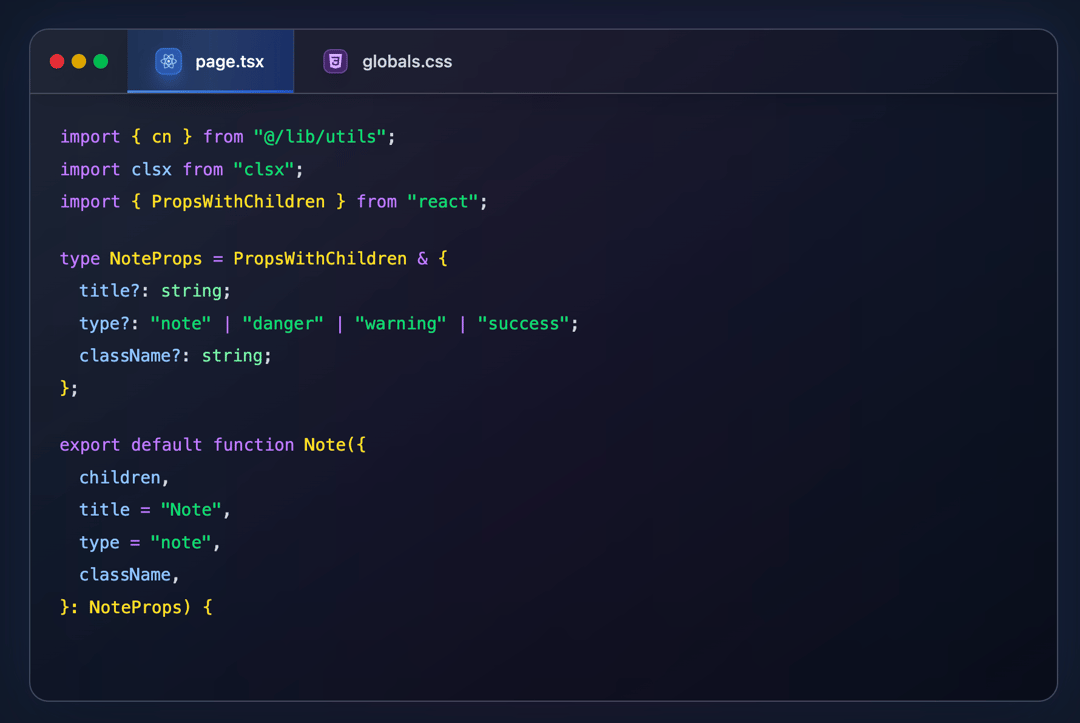Click the CSS icon on globals.css tab
This screenshot has height=723, width=1080.
pos(335,61)
